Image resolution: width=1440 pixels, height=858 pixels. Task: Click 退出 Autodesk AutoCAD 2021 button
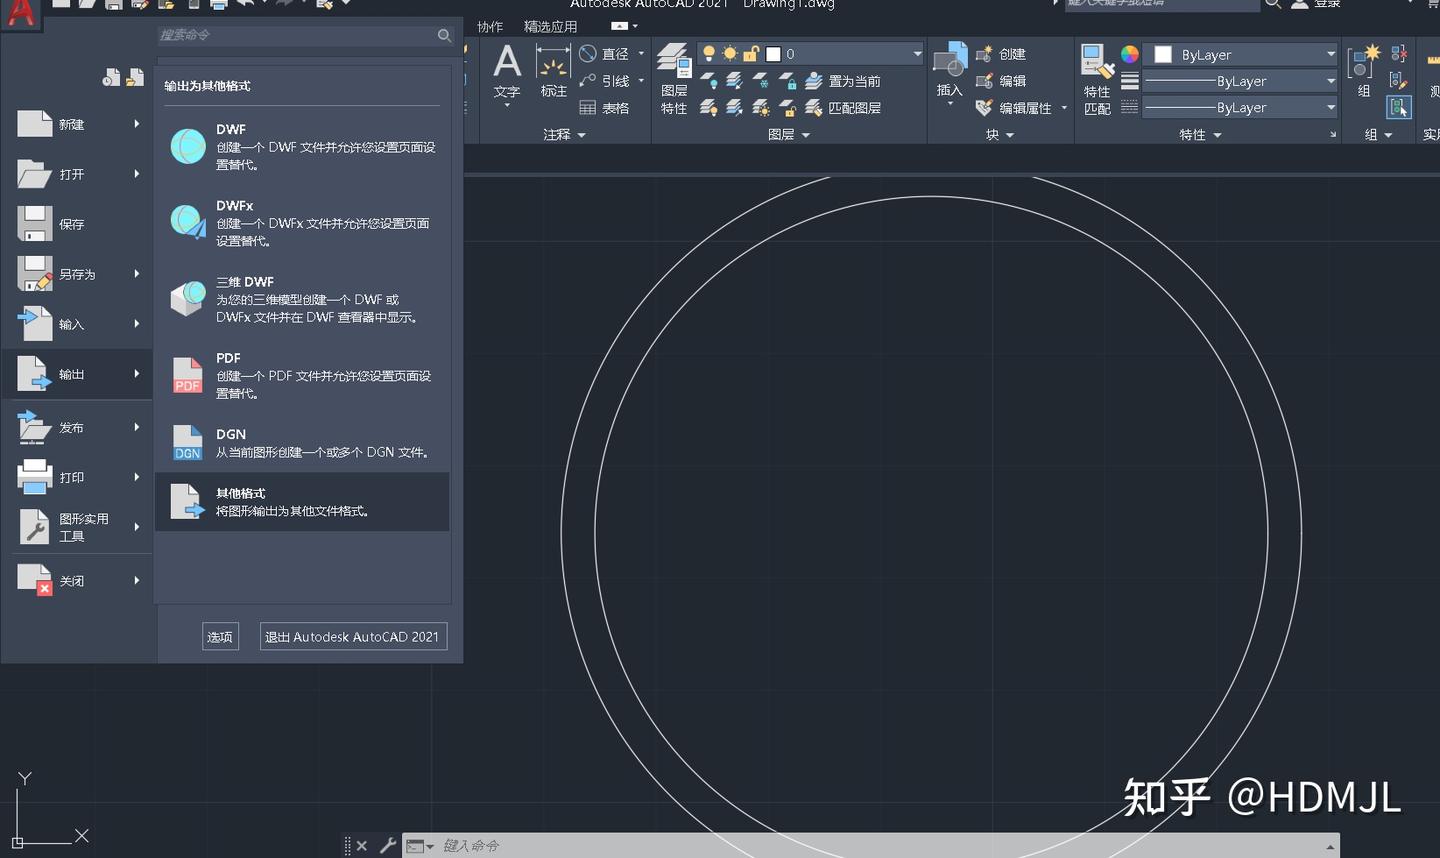353,637
